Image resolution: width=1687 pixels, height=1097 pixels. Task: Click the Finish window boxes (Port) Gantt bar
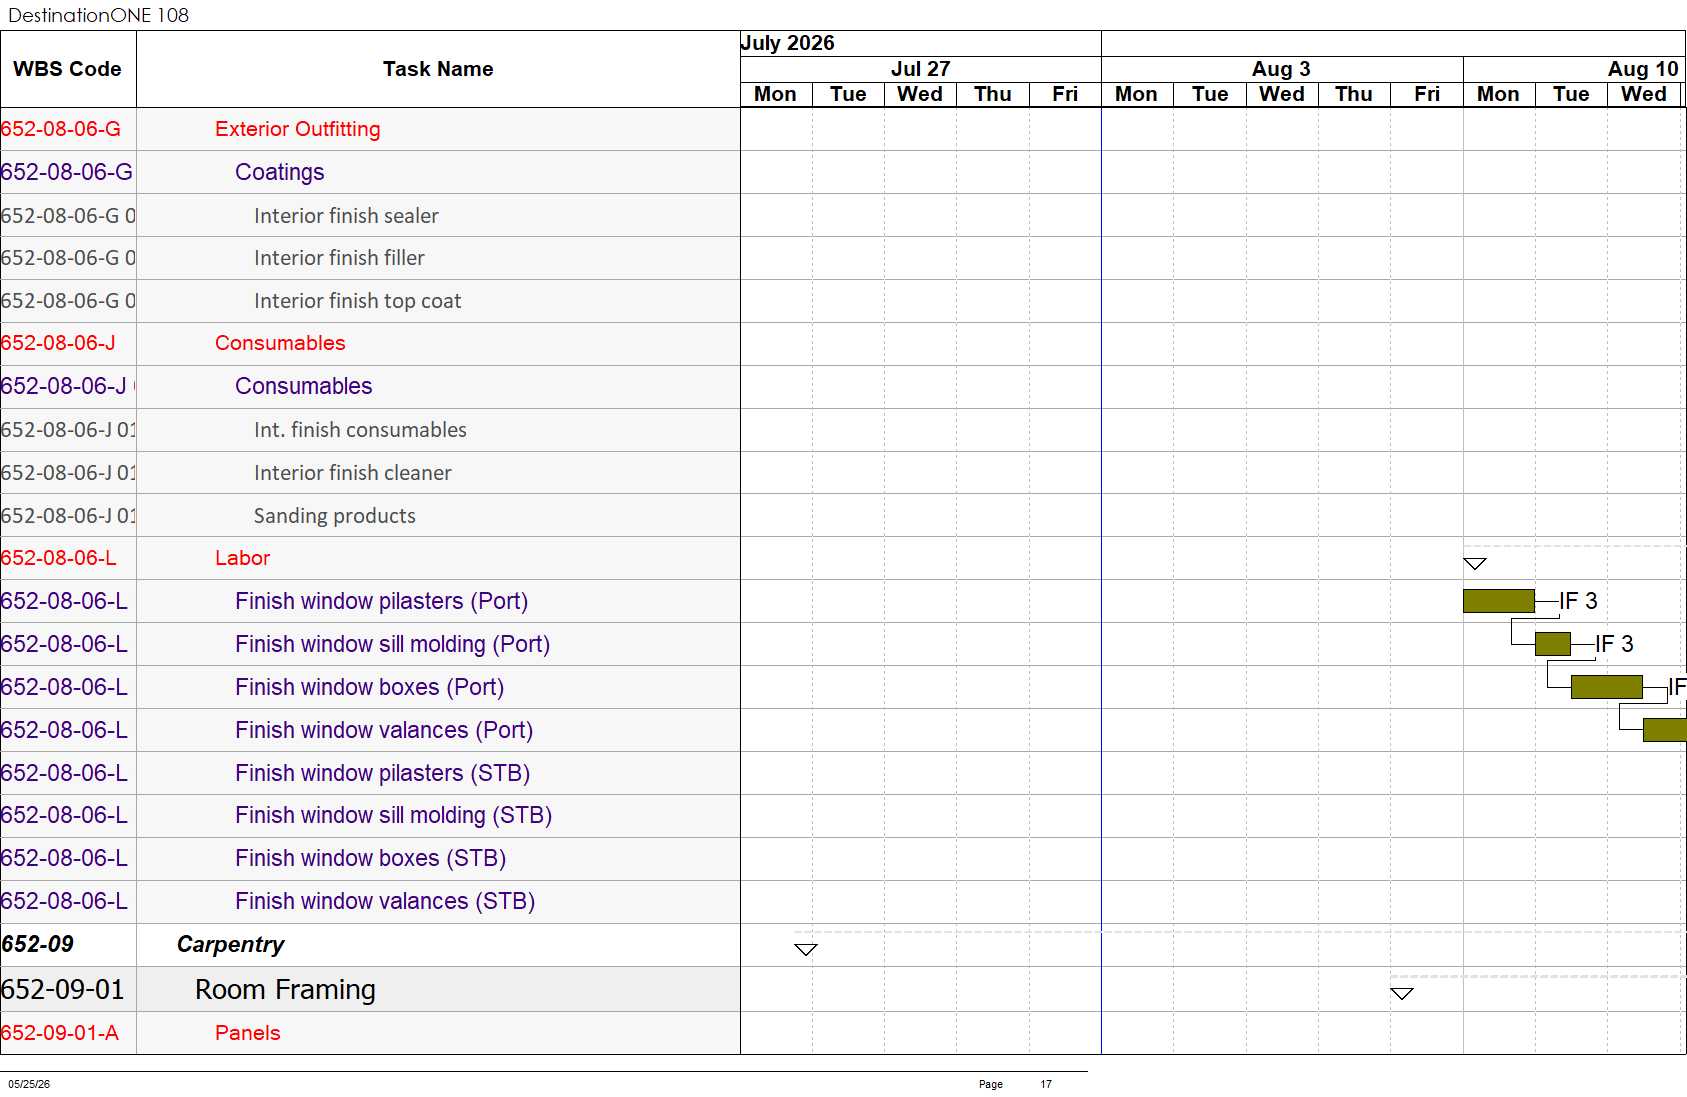[x=1607, y=687]
